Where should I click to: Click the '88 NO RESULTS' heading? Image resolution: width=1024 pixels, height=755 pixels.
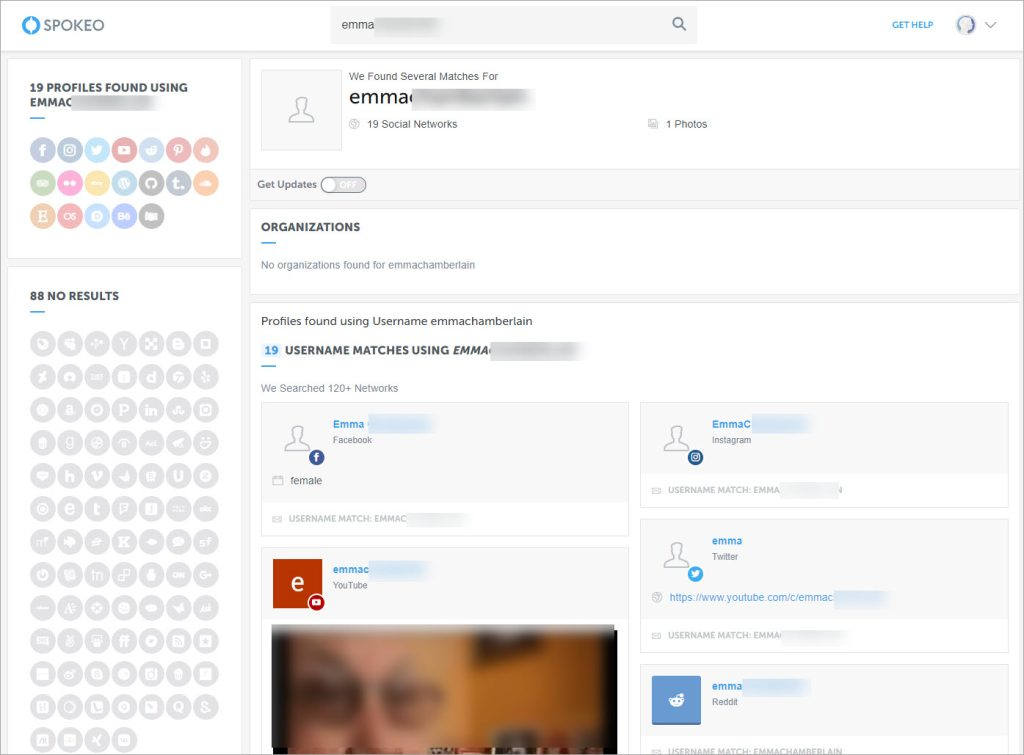point(74,296)
